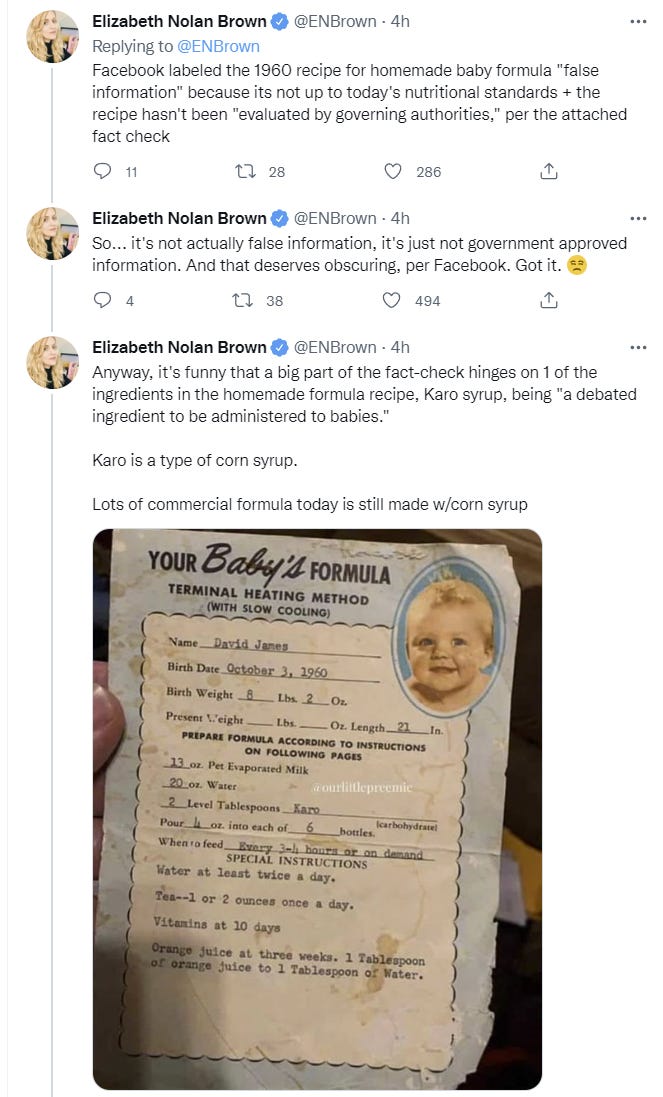The width and height of the screenshot is (663, 1097).
Task: Like the tweet with 286 likes
Action: click(393, 171)
